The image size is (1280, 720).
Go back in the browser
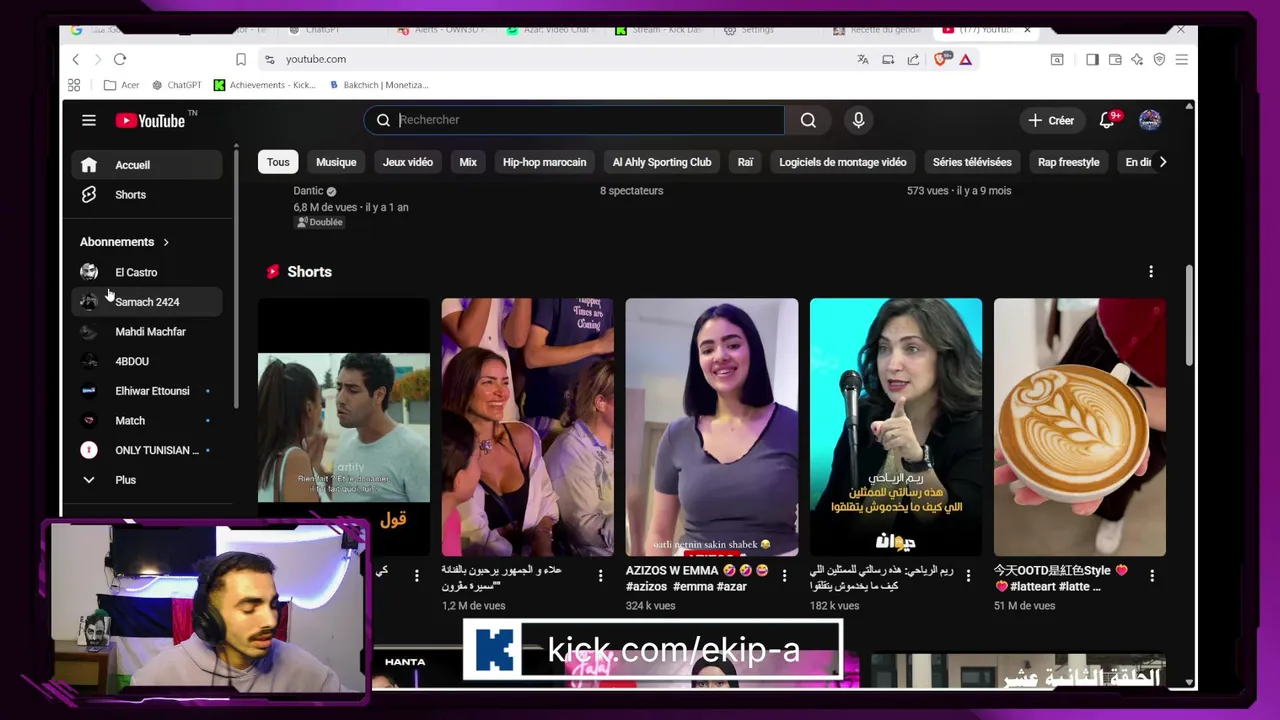[x=76, y=60]
